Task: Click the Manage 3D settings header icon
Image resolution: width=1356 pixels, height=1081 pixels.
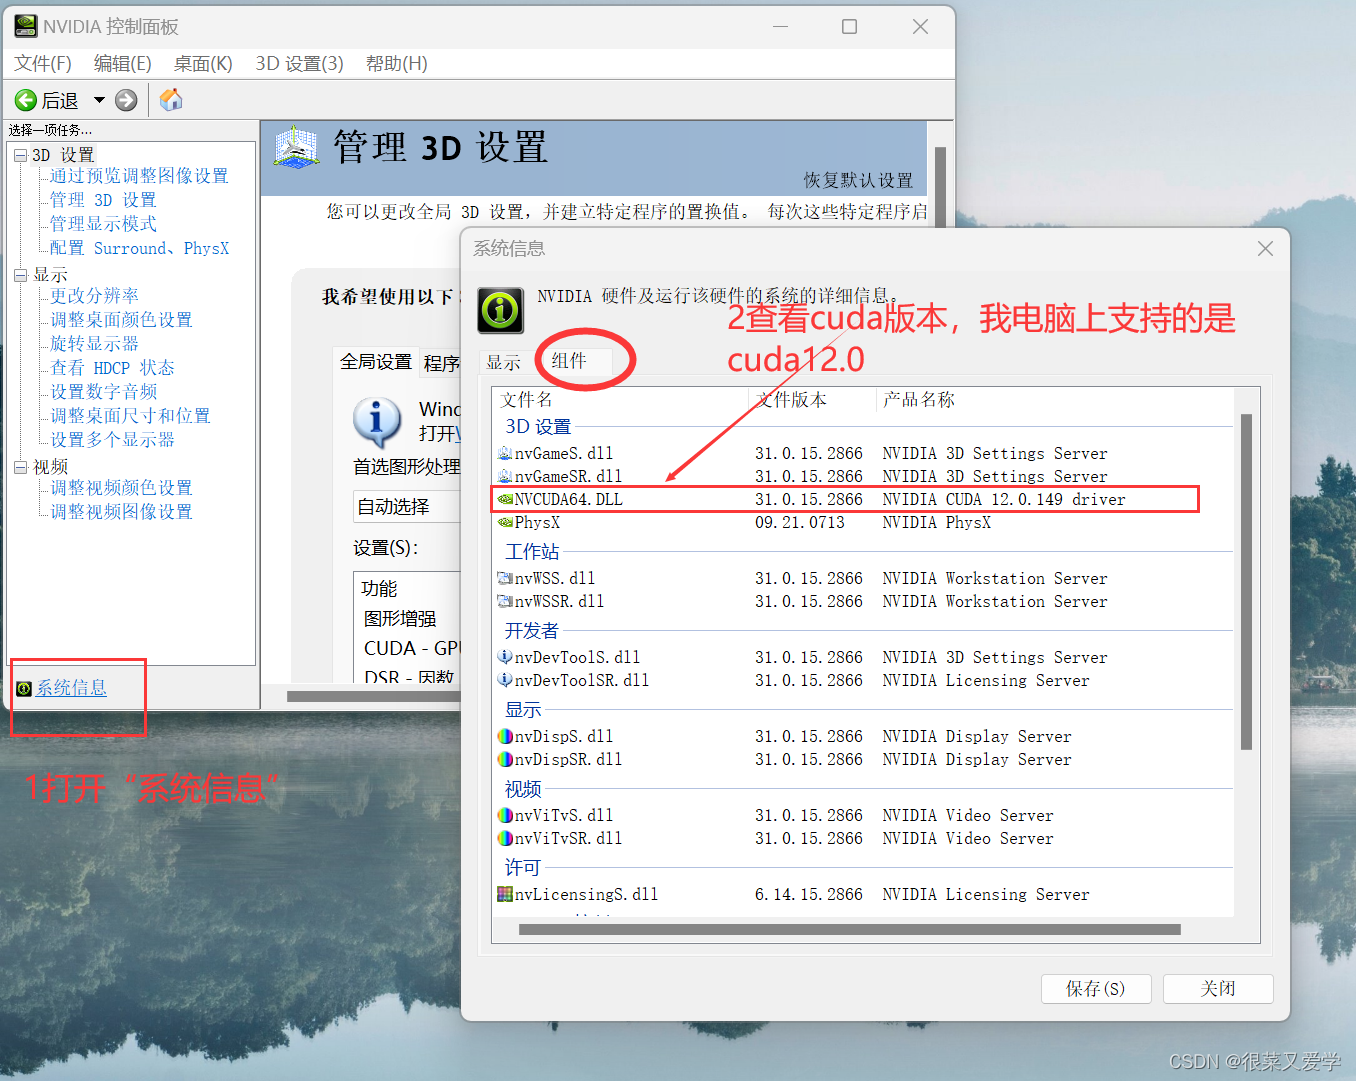Action: tap(296, 147)
